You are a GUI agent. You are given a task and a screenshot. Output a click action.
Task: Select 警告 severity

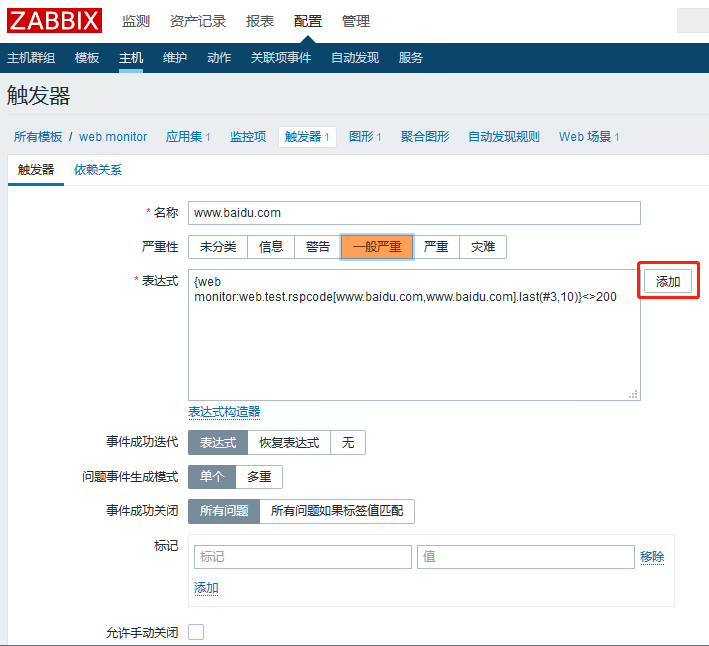click(318, 247)
